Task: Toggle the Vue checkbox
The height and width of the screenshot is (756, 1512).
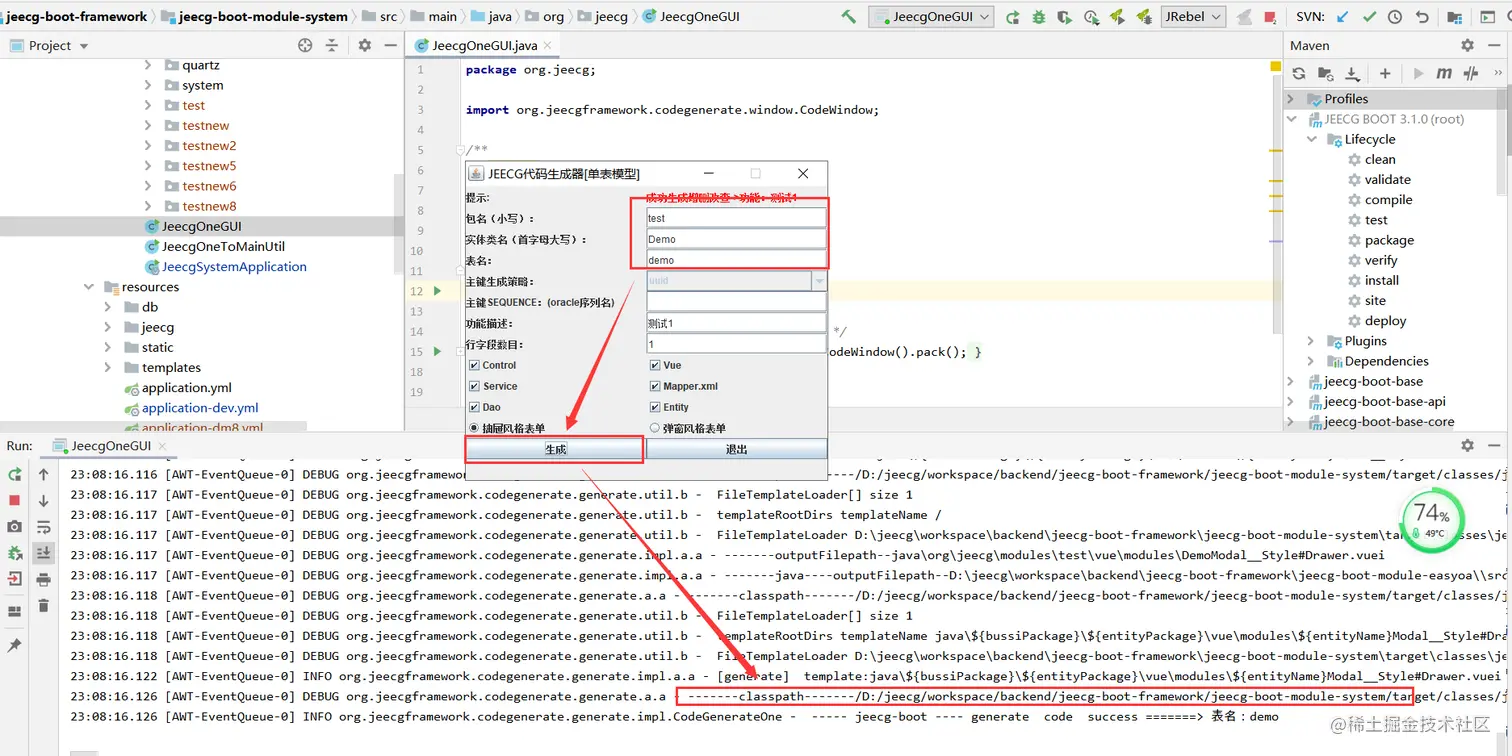Action: coord(656,365)
